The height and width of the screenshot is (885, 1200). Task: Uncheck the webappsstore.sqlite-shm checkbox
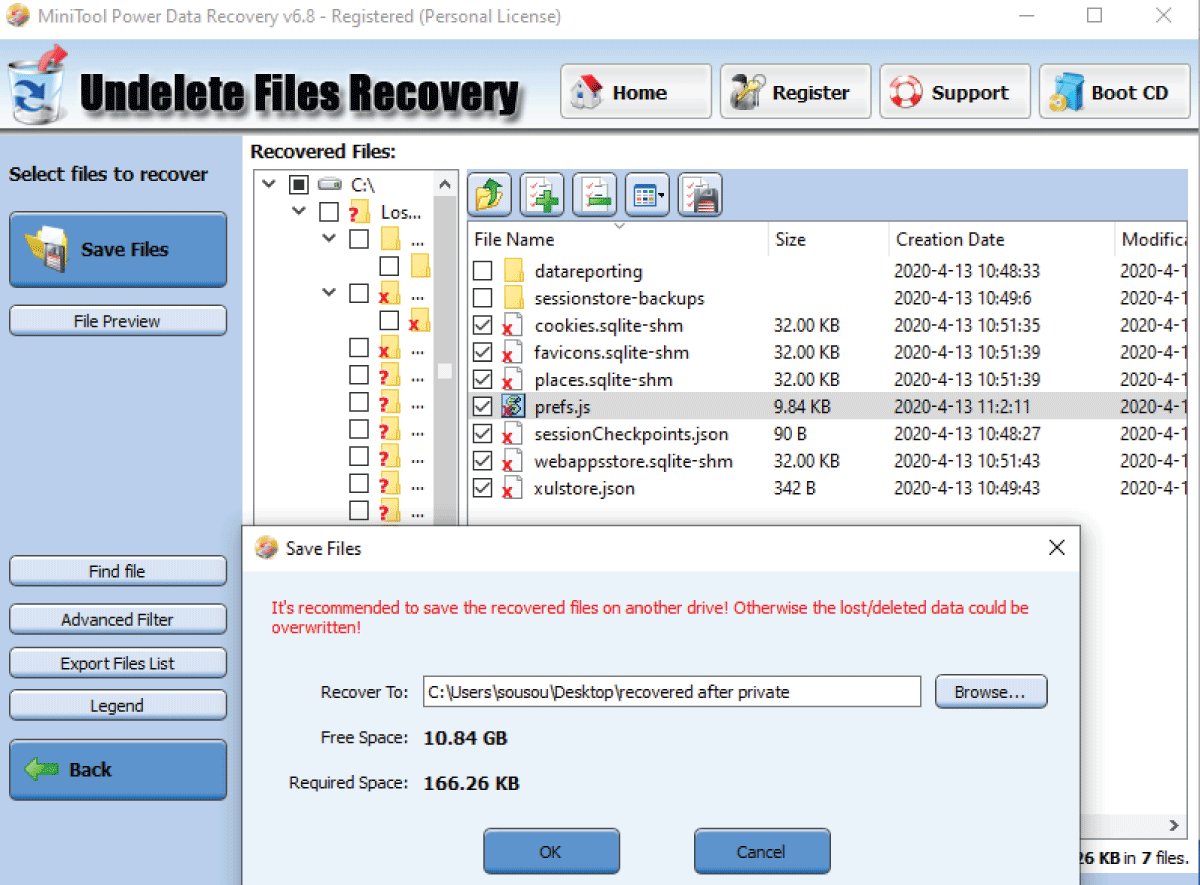tap(483, 461)
